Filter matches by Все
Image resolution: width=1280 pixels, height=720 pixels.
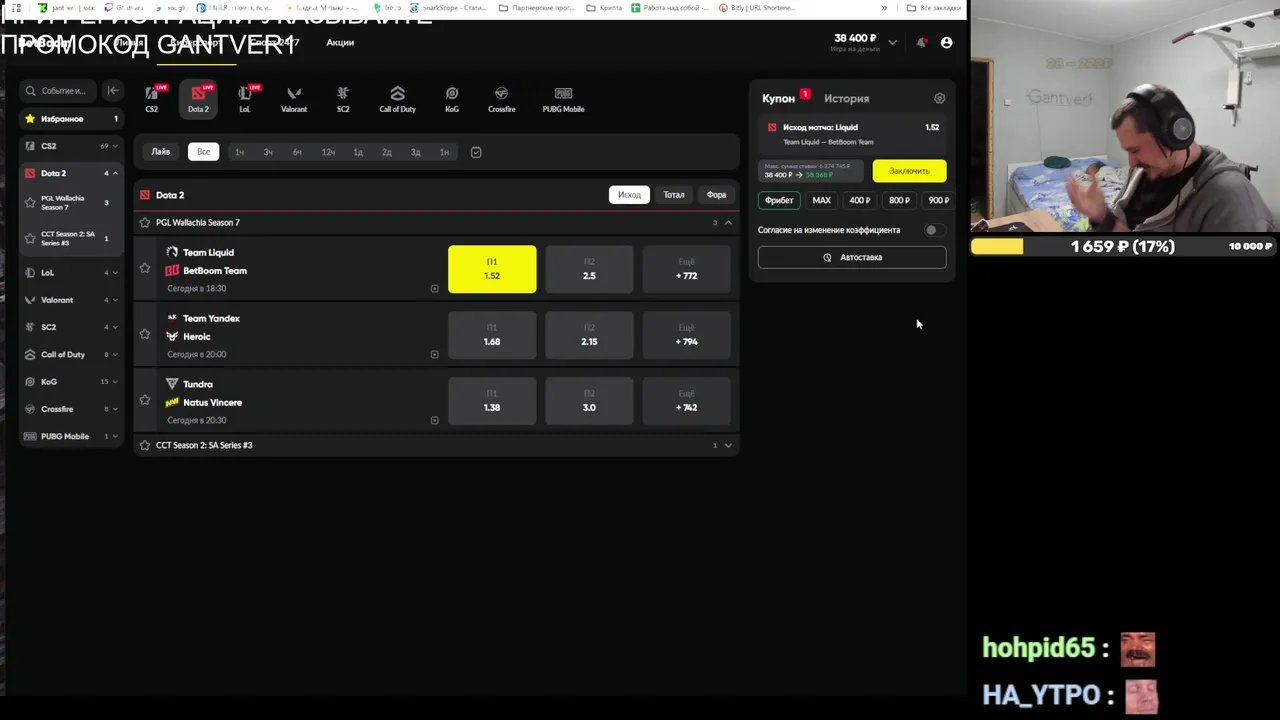click(x=203, y=152)
